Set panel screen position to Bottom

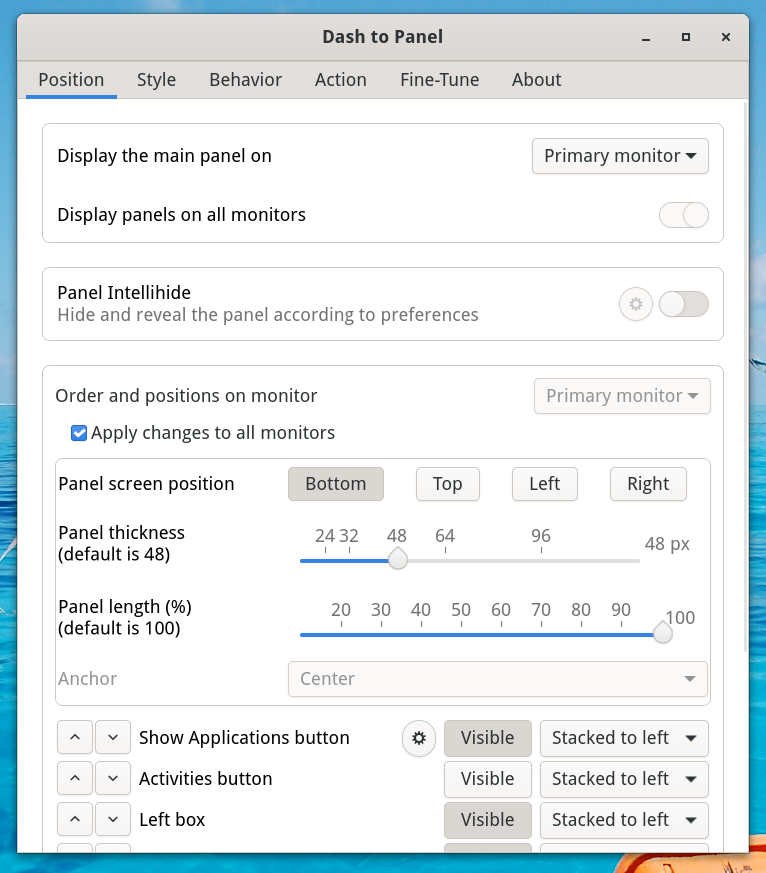click(336, 484)
